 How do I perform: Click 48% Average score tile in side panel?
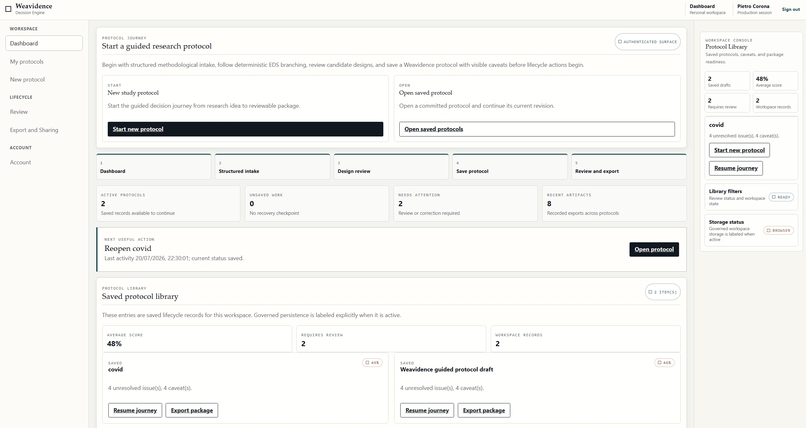[x=775, y=81]
